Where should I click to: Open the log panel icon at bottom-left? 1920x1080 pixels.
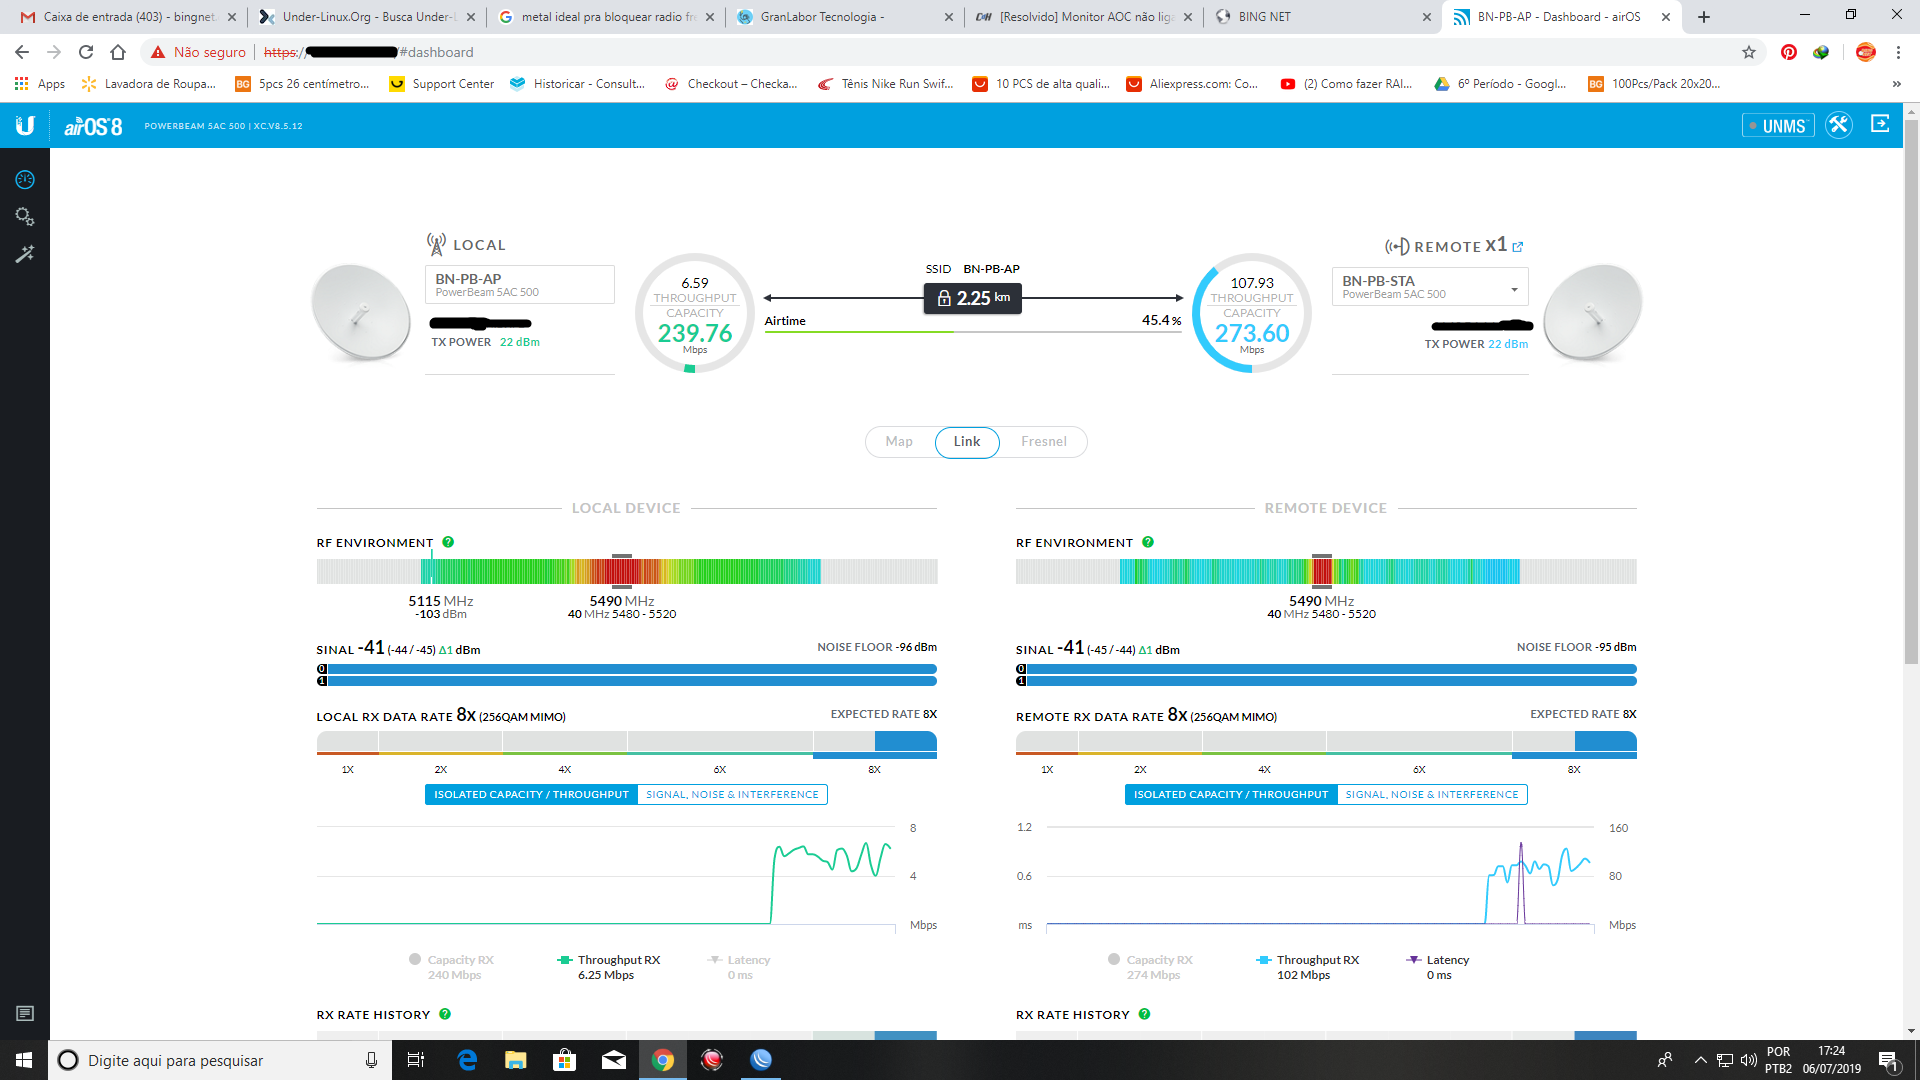point(25,1014)
